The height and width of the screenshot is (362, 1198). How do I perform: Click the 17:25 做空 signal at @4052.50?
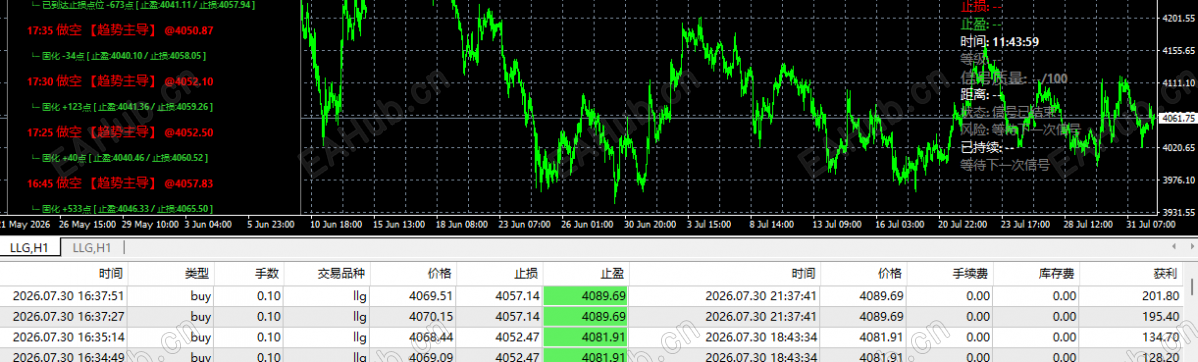(x=120, y=133)
